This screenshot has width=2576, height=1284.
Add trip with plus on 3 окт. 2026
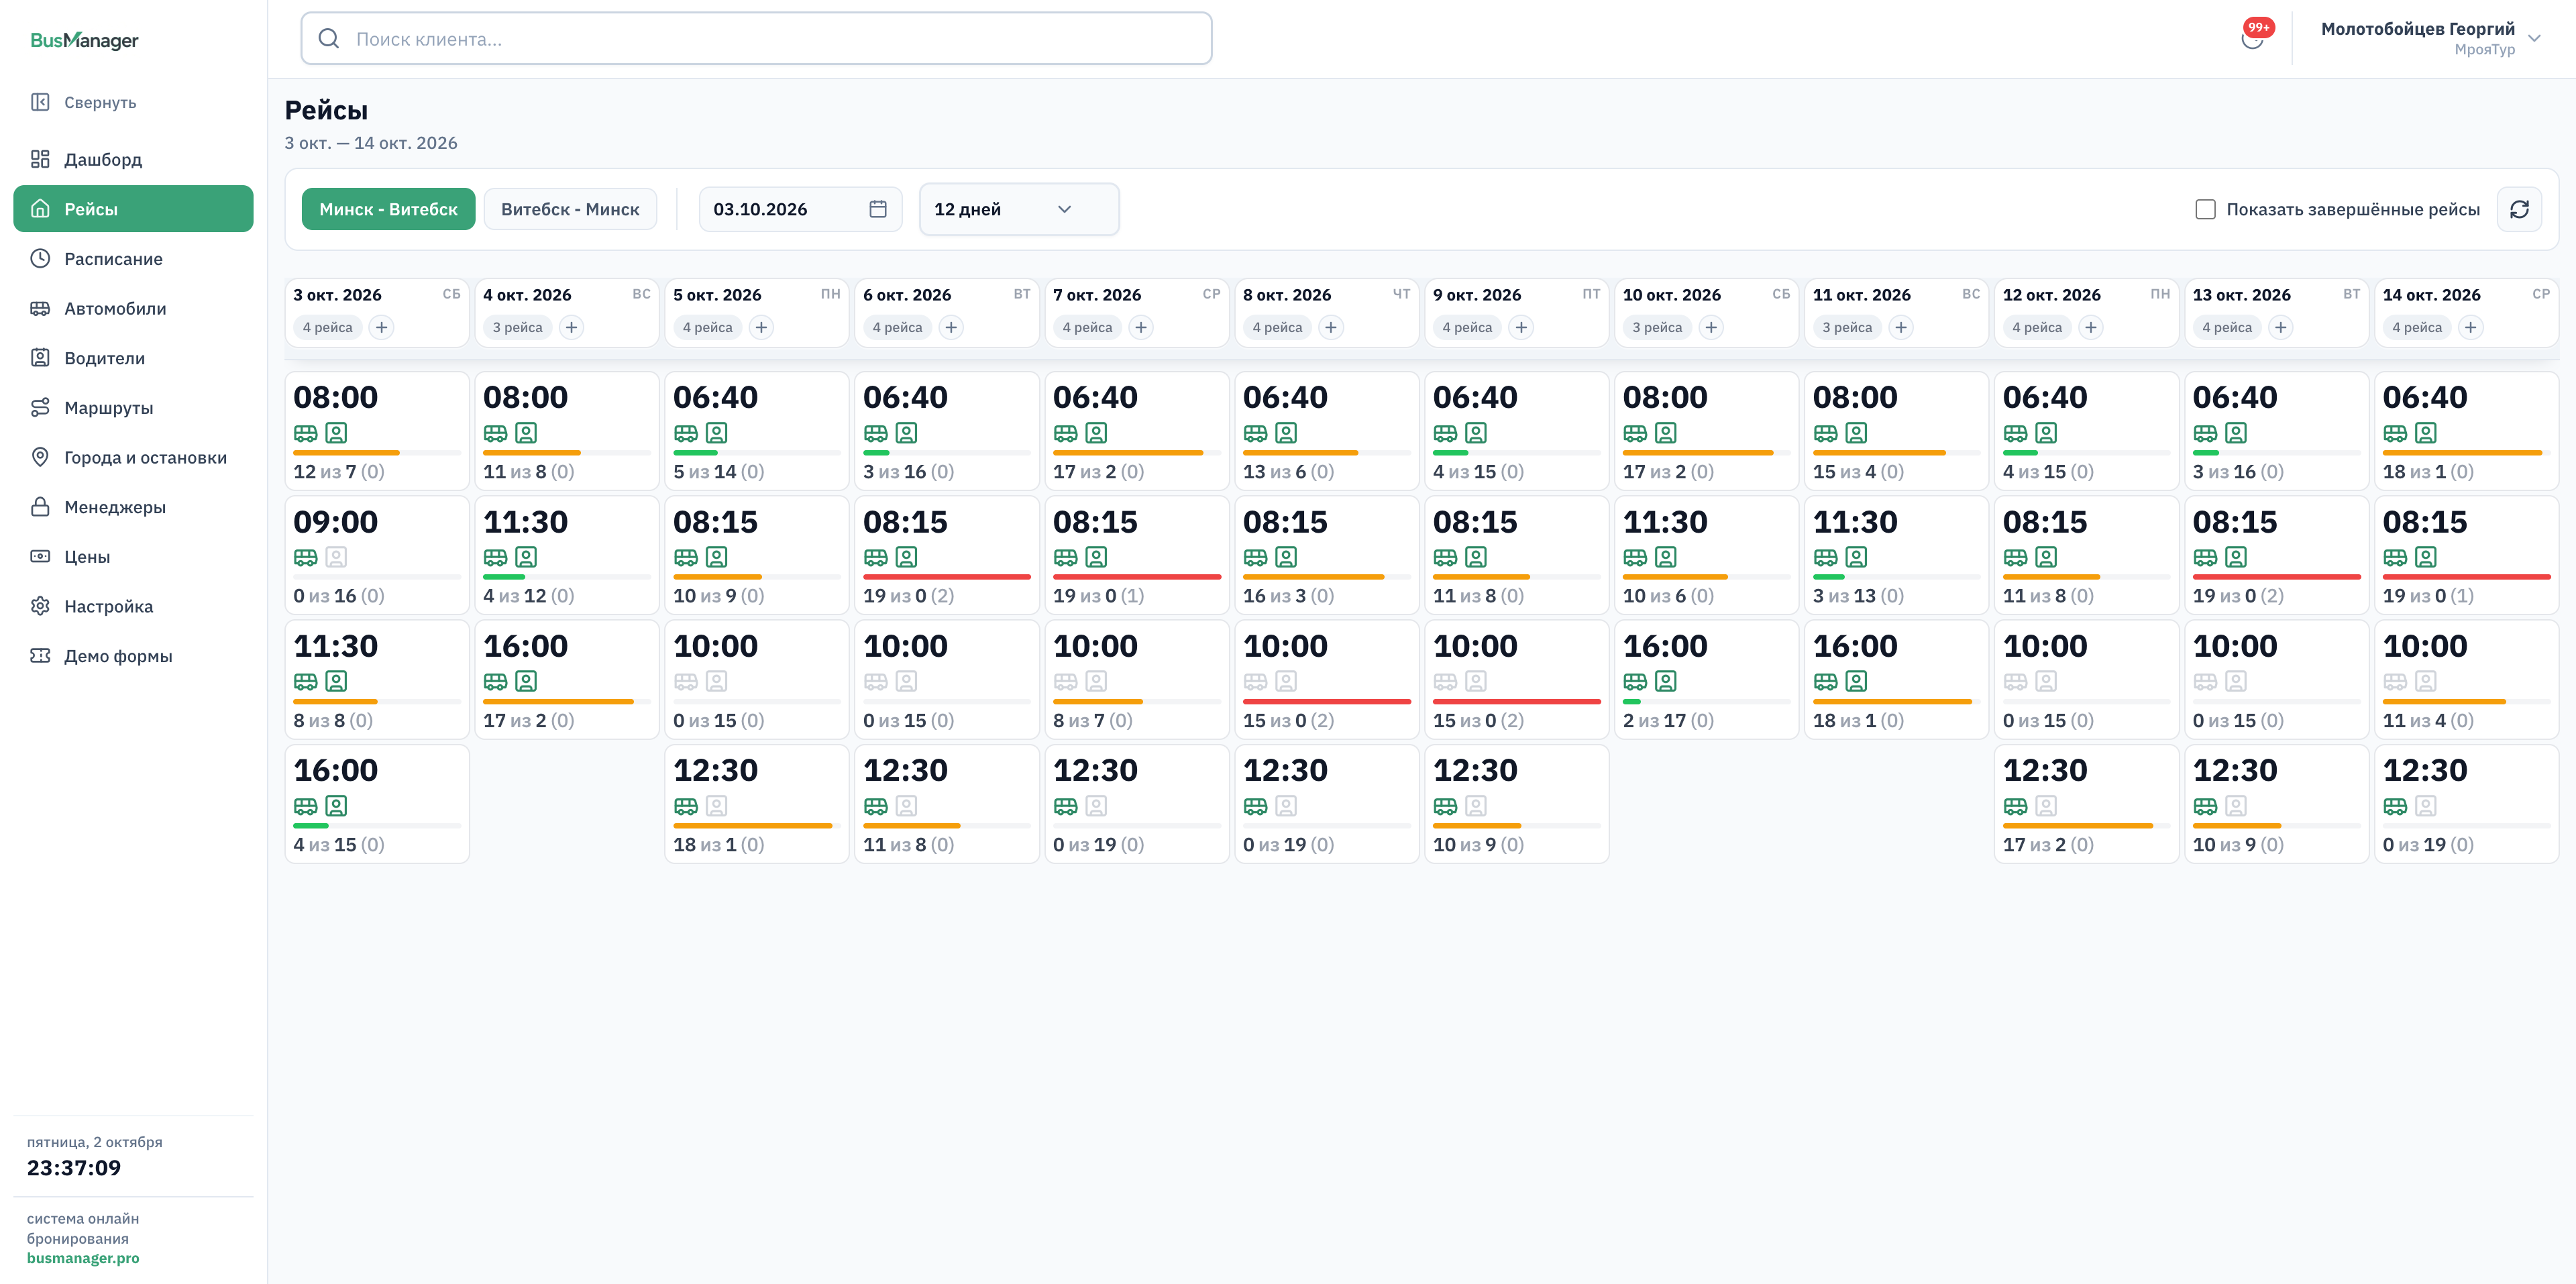(381, 327)
